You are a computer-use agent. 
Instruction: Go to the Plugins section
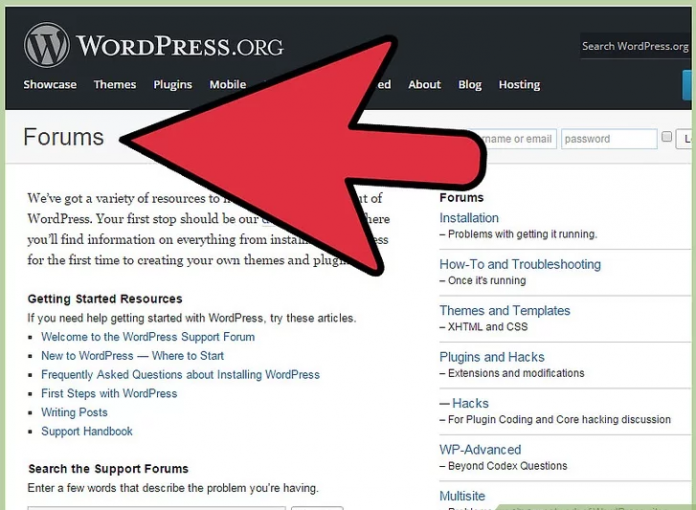(173, 85)
